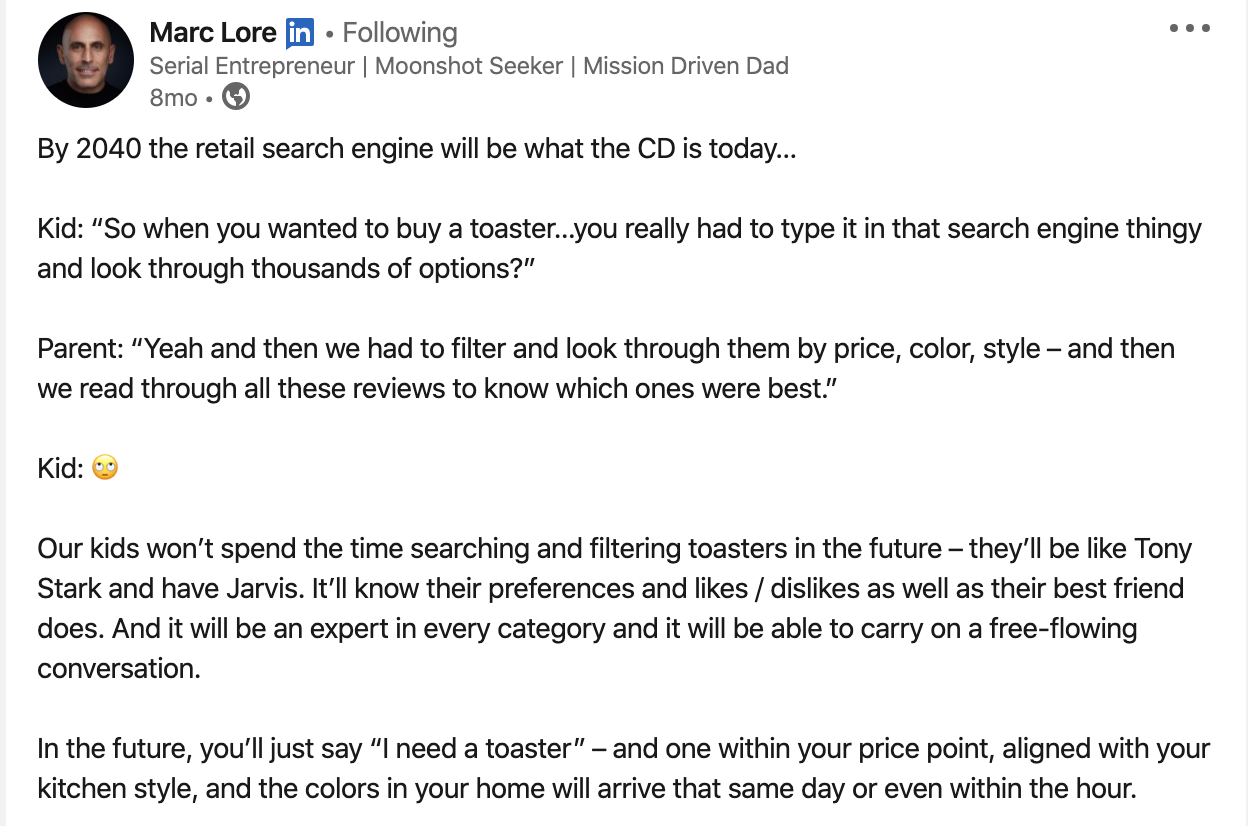This screenshot has height=826, width=1248.
Task: Click the Parent reply about filtering by price
Action: [606, 369]
